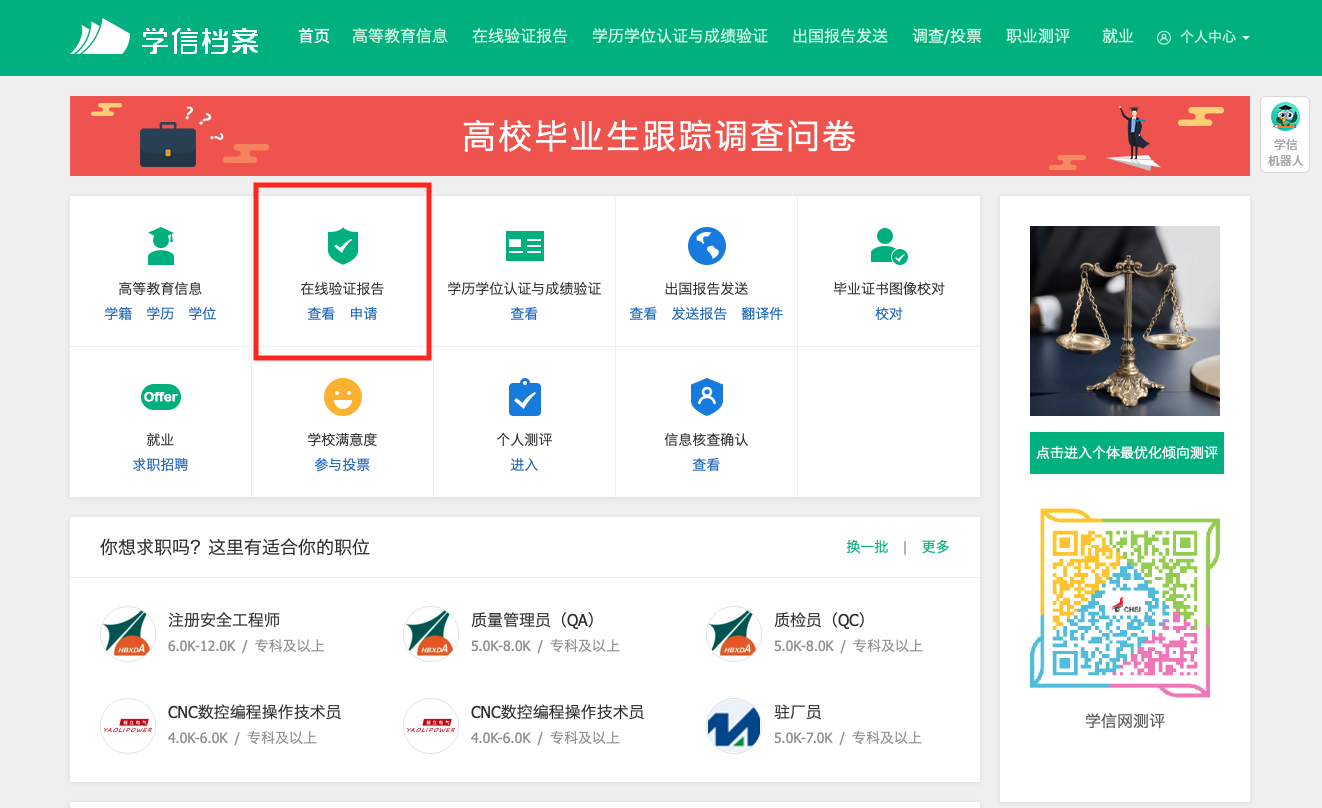
Task: Click the 翻译件 link under 出国报告发送
Action: pos(762,314)
